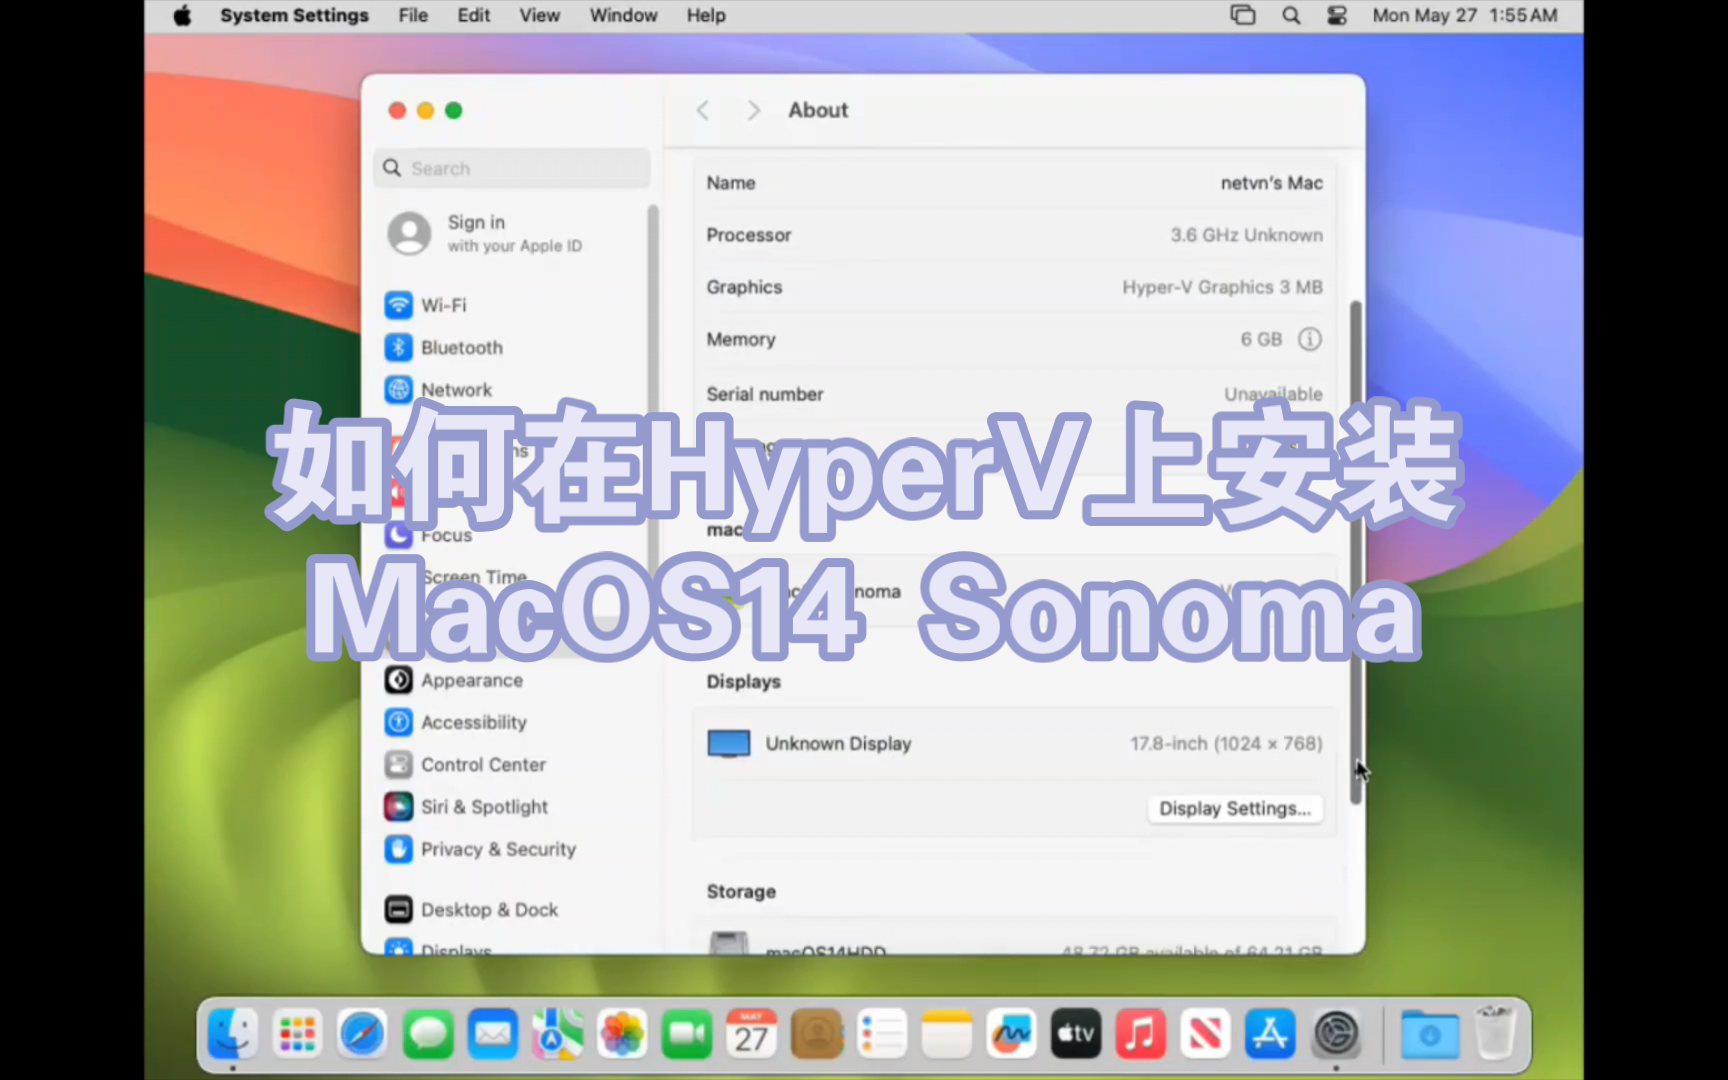This screenshot has width=1728, height=1080.
Task: Open Maps in the Dock
Action: 557,1034
